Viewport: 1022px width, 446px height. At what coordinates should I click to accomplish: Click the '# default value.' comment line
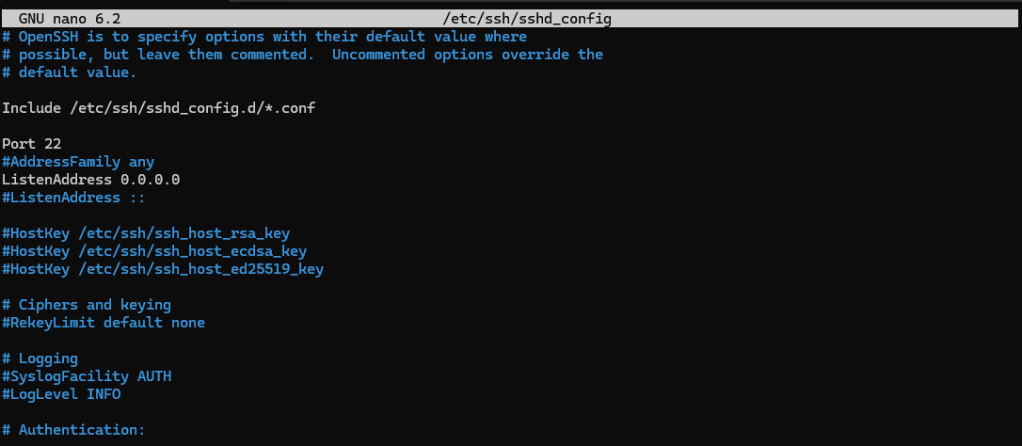70,73
